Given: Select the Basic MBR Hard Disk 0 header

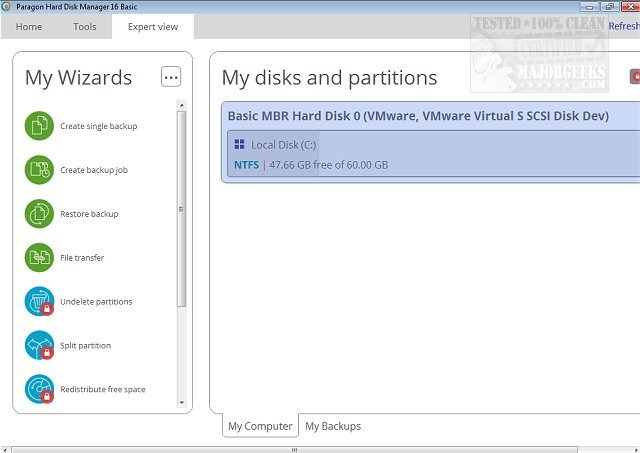Looking at the screenshot, I should [x=418, y=115].
